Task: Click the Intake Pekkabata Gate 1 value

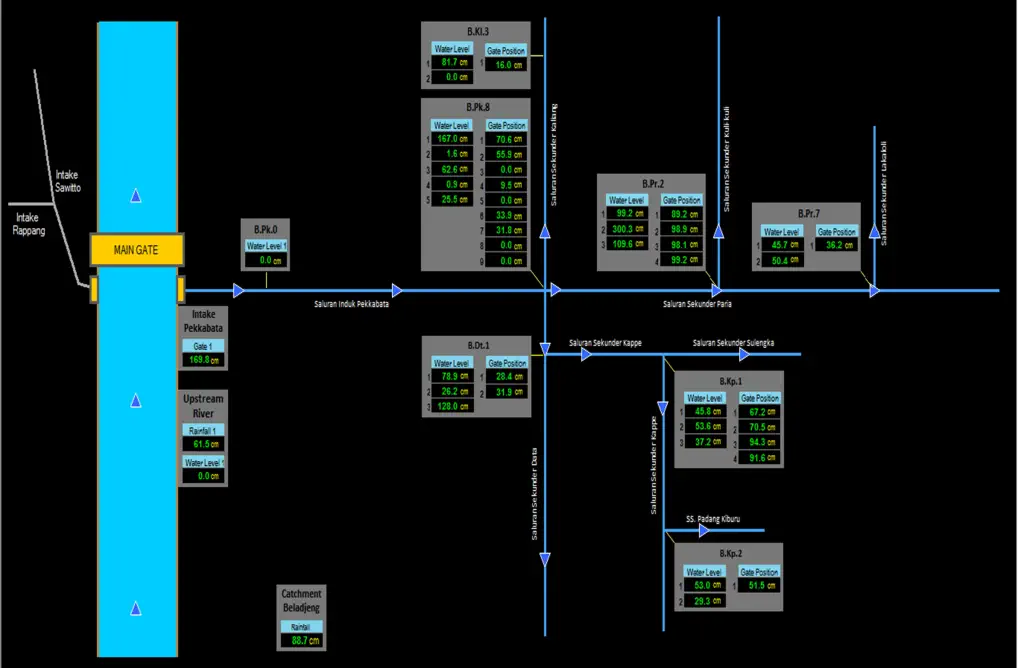Action: tap(203, 360)
